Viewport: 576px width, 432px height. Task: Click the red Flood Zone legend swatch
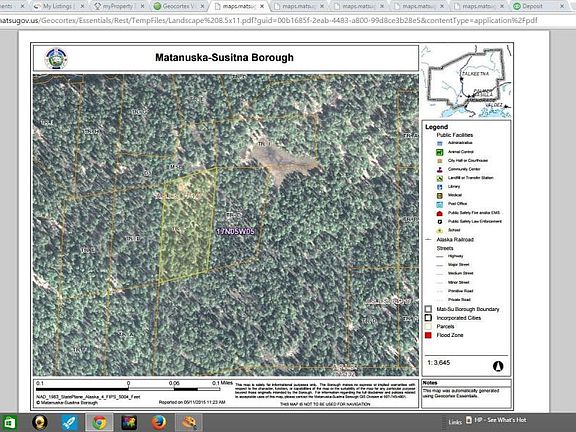pyautogui.click(x=428, y=335)
